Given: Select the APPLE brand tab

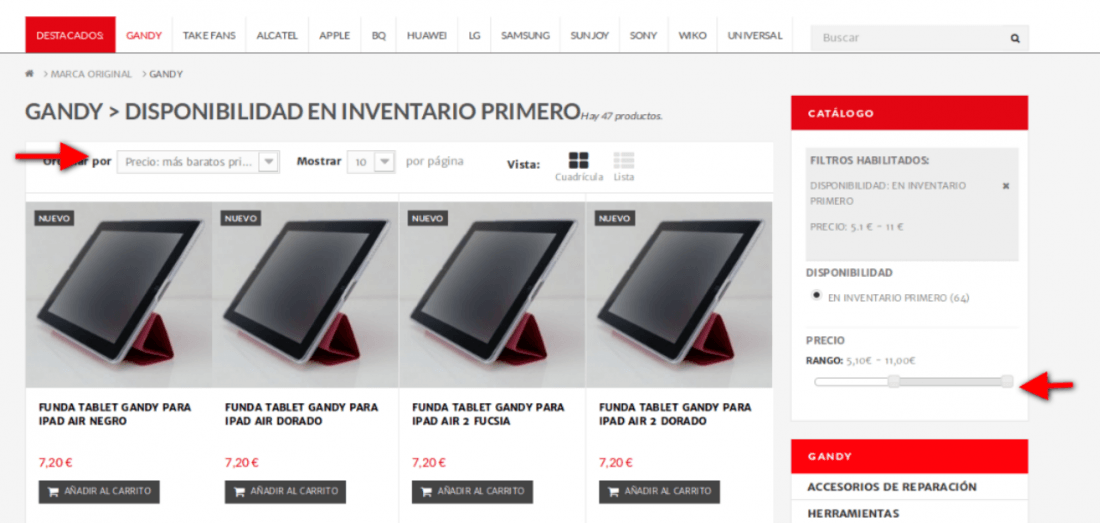Looking at the screenshot, I should [x=335, y=36].
